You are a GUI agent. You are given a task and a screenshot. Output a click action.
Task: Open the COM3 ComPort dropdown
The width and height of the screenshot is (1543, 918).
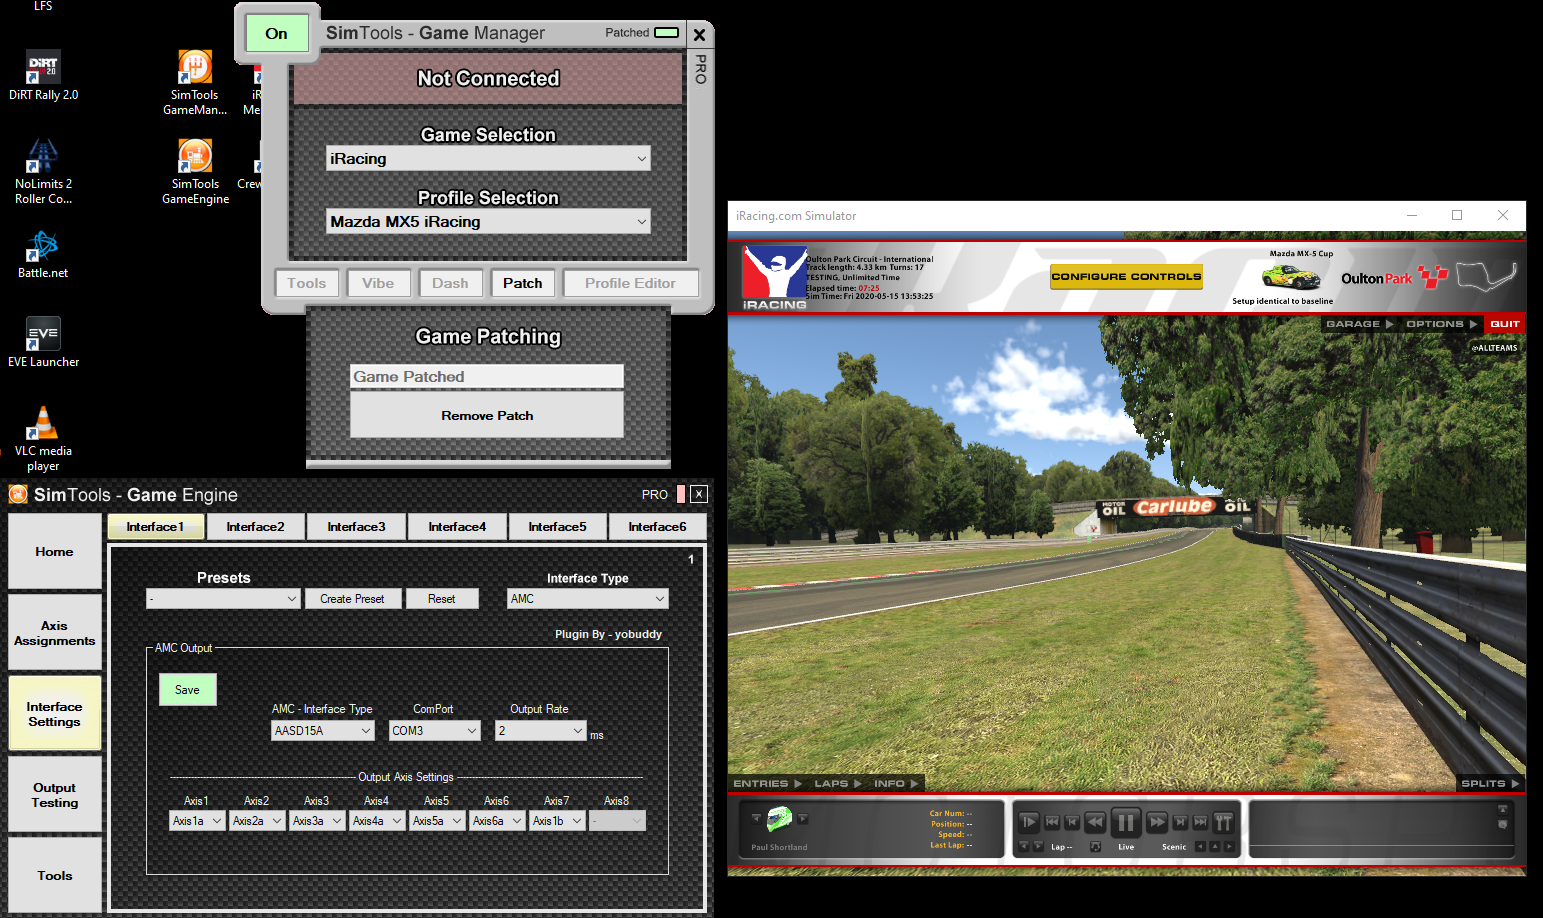(x=435, y=731)
